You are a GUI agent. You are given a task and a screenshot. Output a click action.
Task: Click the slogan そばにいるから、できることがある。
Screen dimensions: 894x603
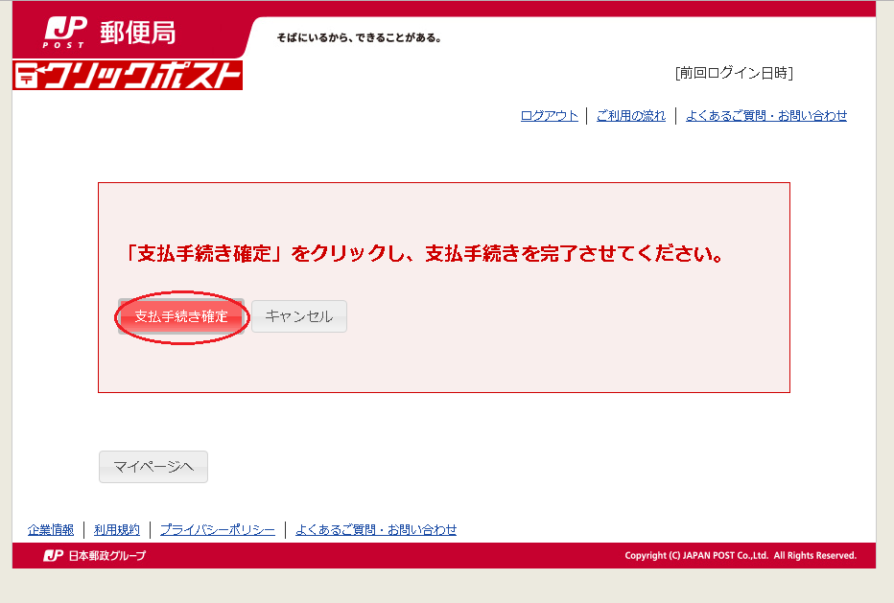[x=359, y=39]
